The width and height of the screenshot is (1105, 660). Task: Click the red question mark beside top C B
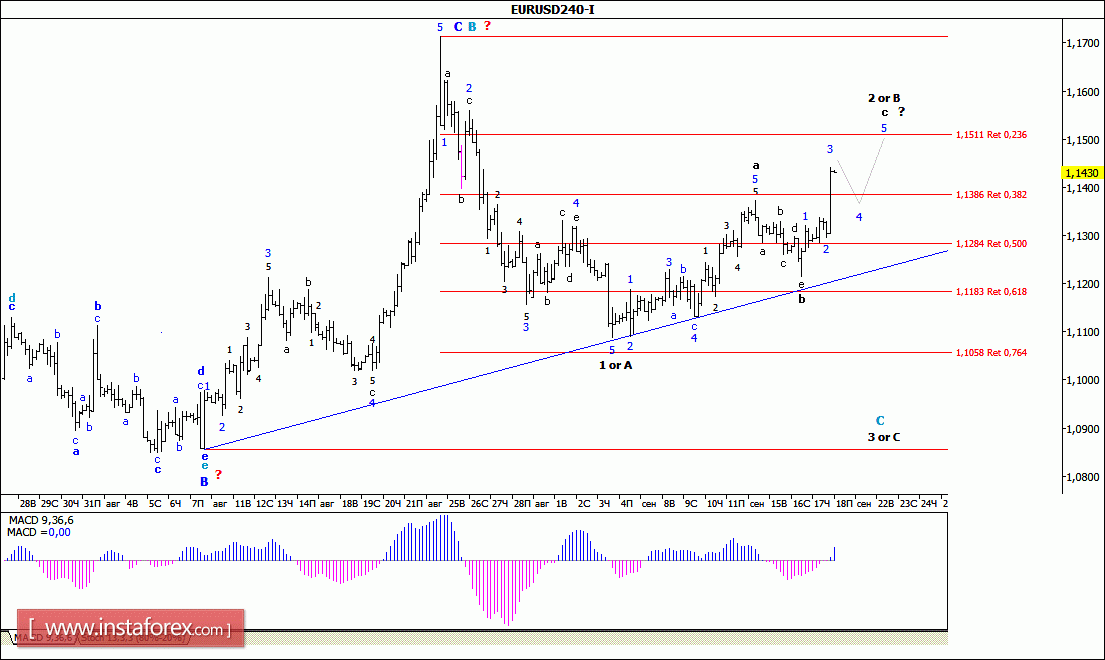487,26
